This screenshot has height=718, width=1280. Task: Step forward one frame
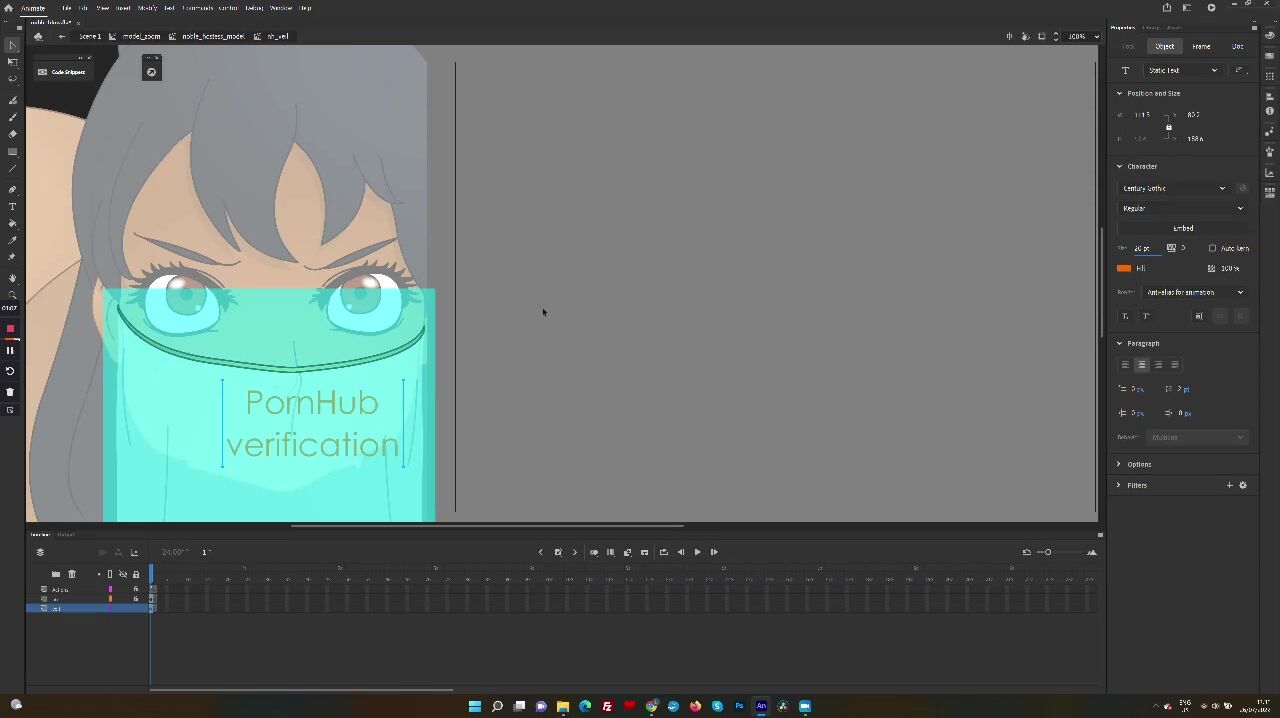[x=714, y=552]
